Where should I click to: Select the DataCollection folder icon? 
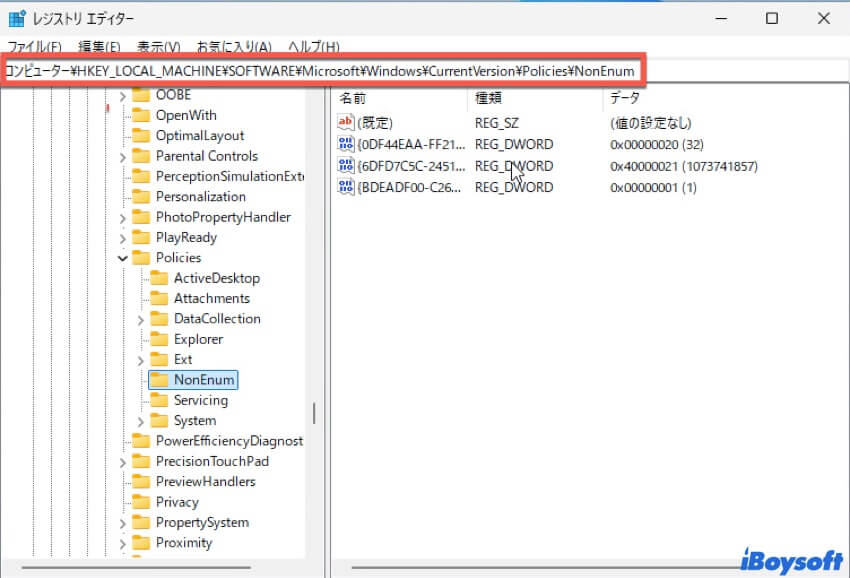click(x=159, y=318)
